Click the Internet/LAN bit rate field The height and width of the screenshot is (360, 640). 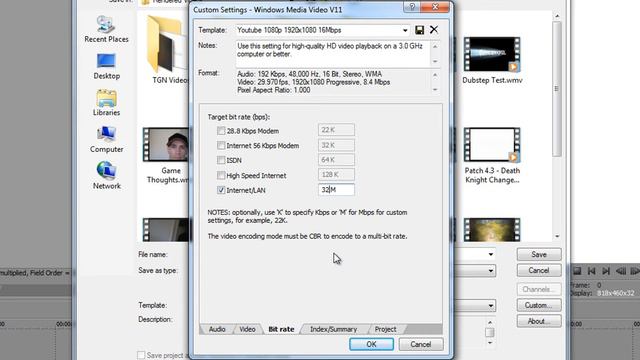(x=336, y=189)
